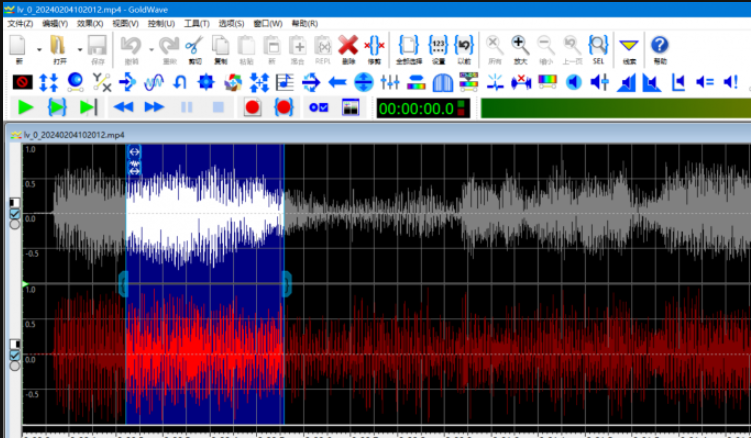Click the Rewind double-arrow button
Viewport: 751px width, 438px height.
(124, 107)
